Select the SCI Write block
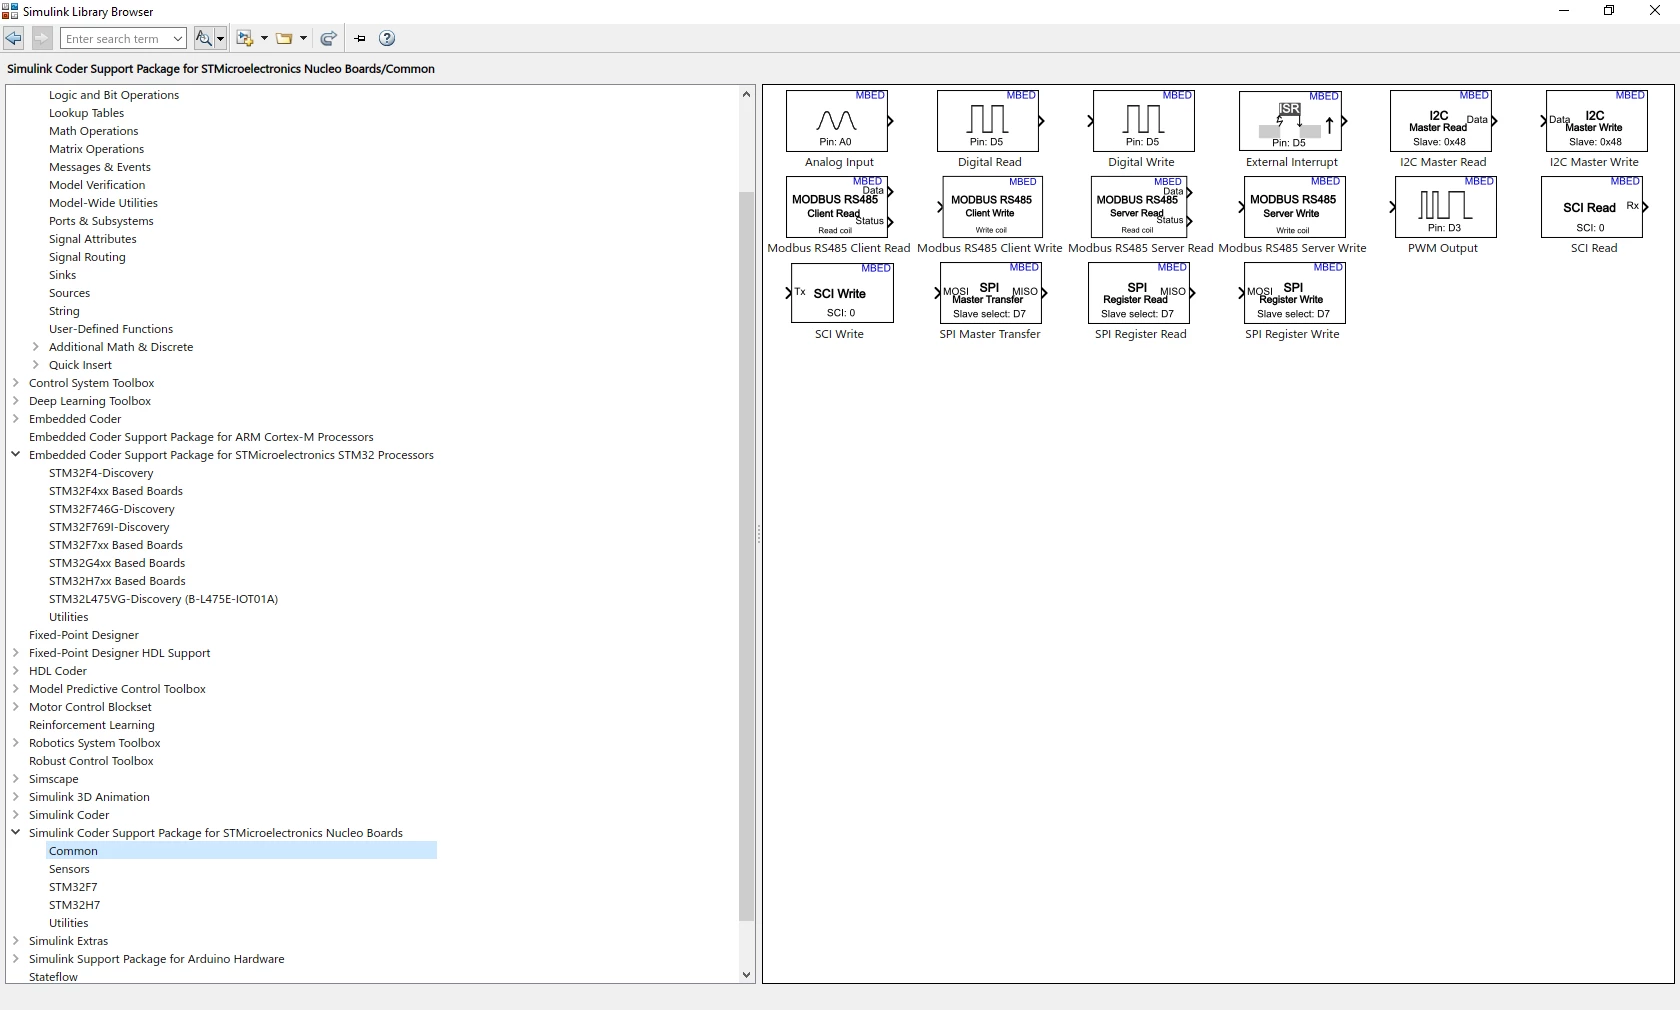 [x=840, y=293]
